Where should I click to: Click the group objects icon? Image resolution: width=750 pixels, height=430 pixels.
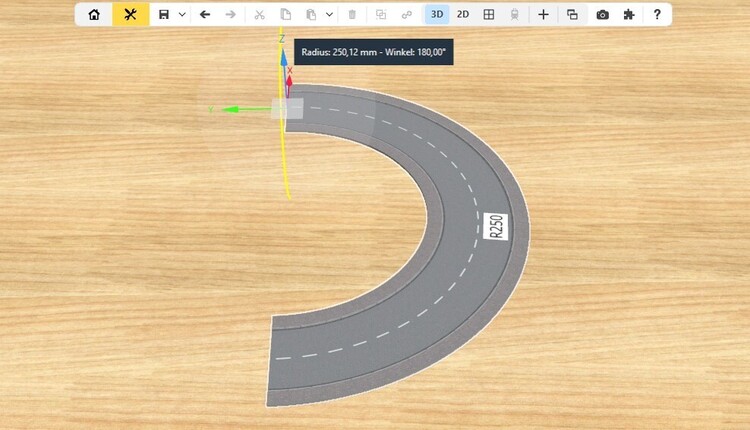coord(381,15)
